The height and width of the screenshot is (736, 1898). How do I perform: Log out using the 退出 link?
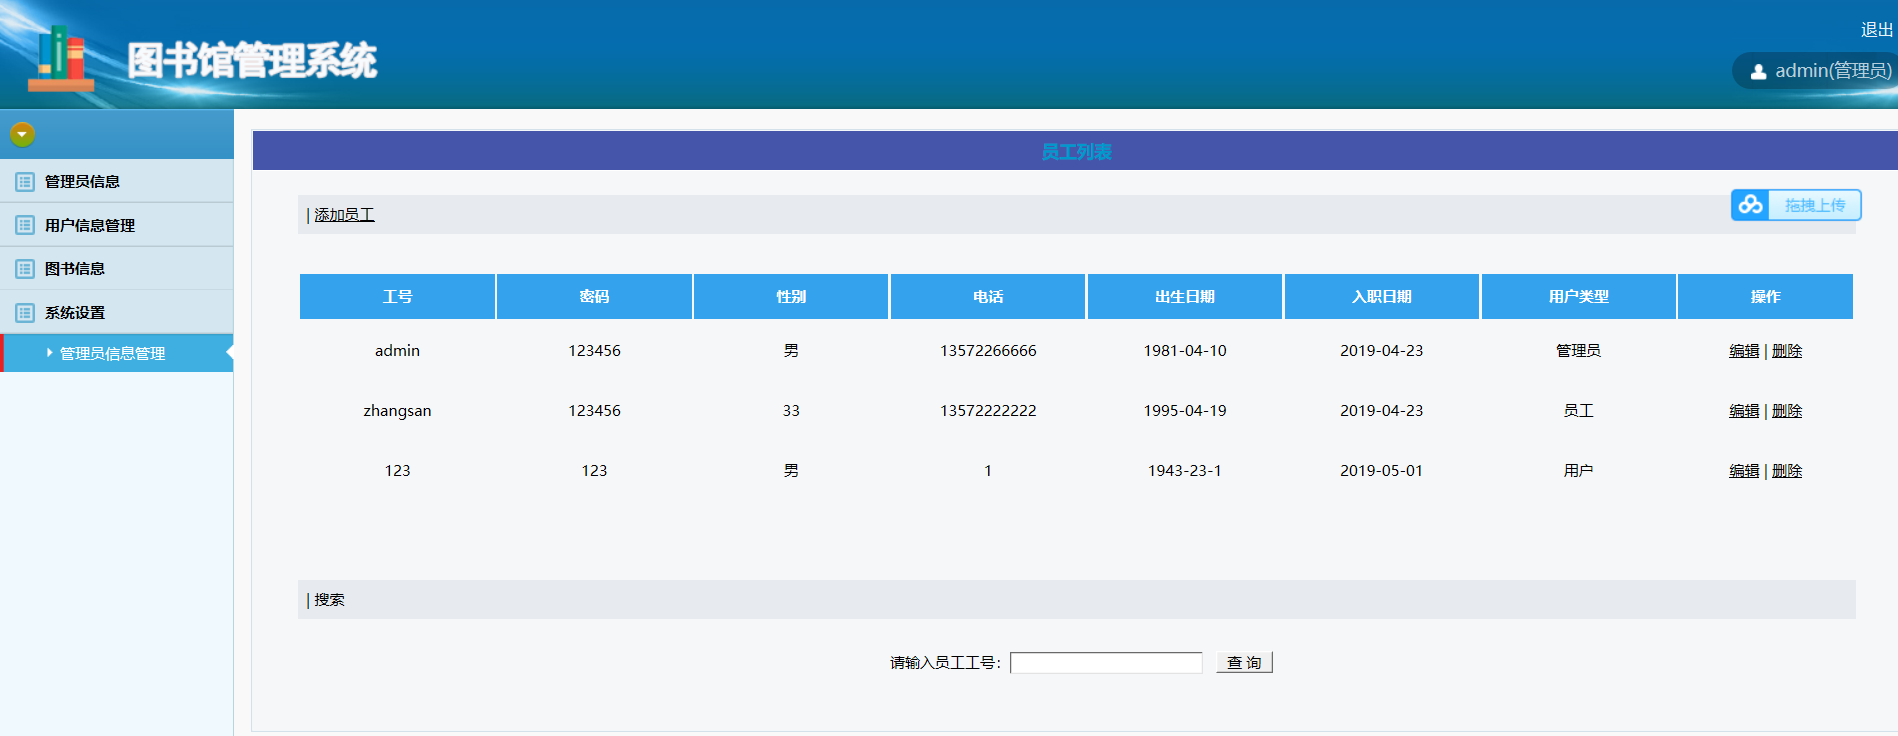(1876, 30)
